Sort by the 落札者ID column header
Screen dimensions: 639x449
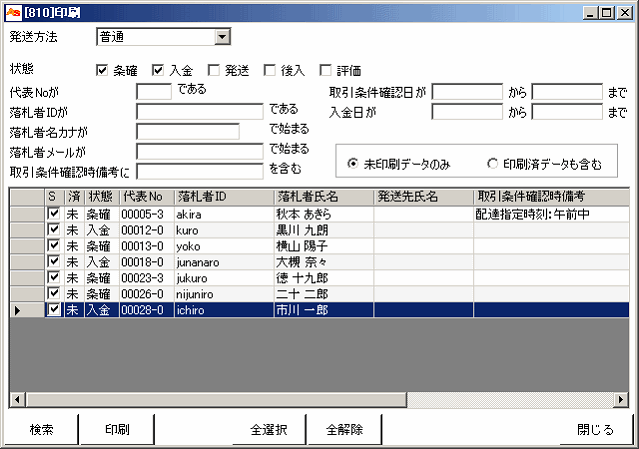click(224, 197)
